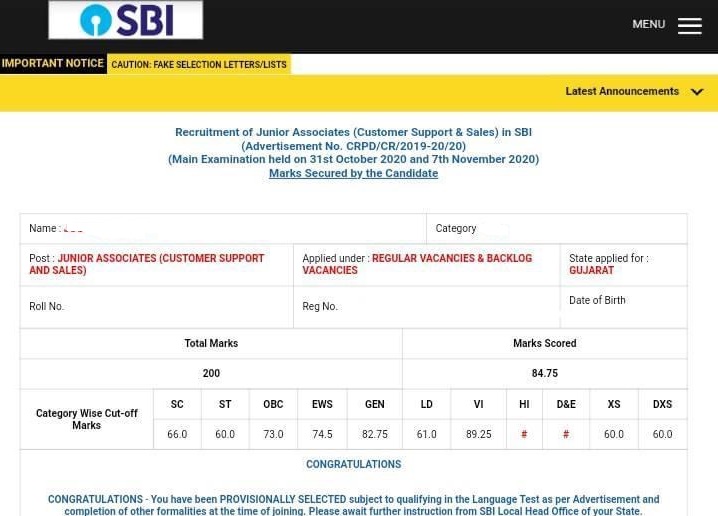Image resolution: width=718 pixels, height=516 pixels.
Task: Click the ST column header
Action: click(225, 404)
